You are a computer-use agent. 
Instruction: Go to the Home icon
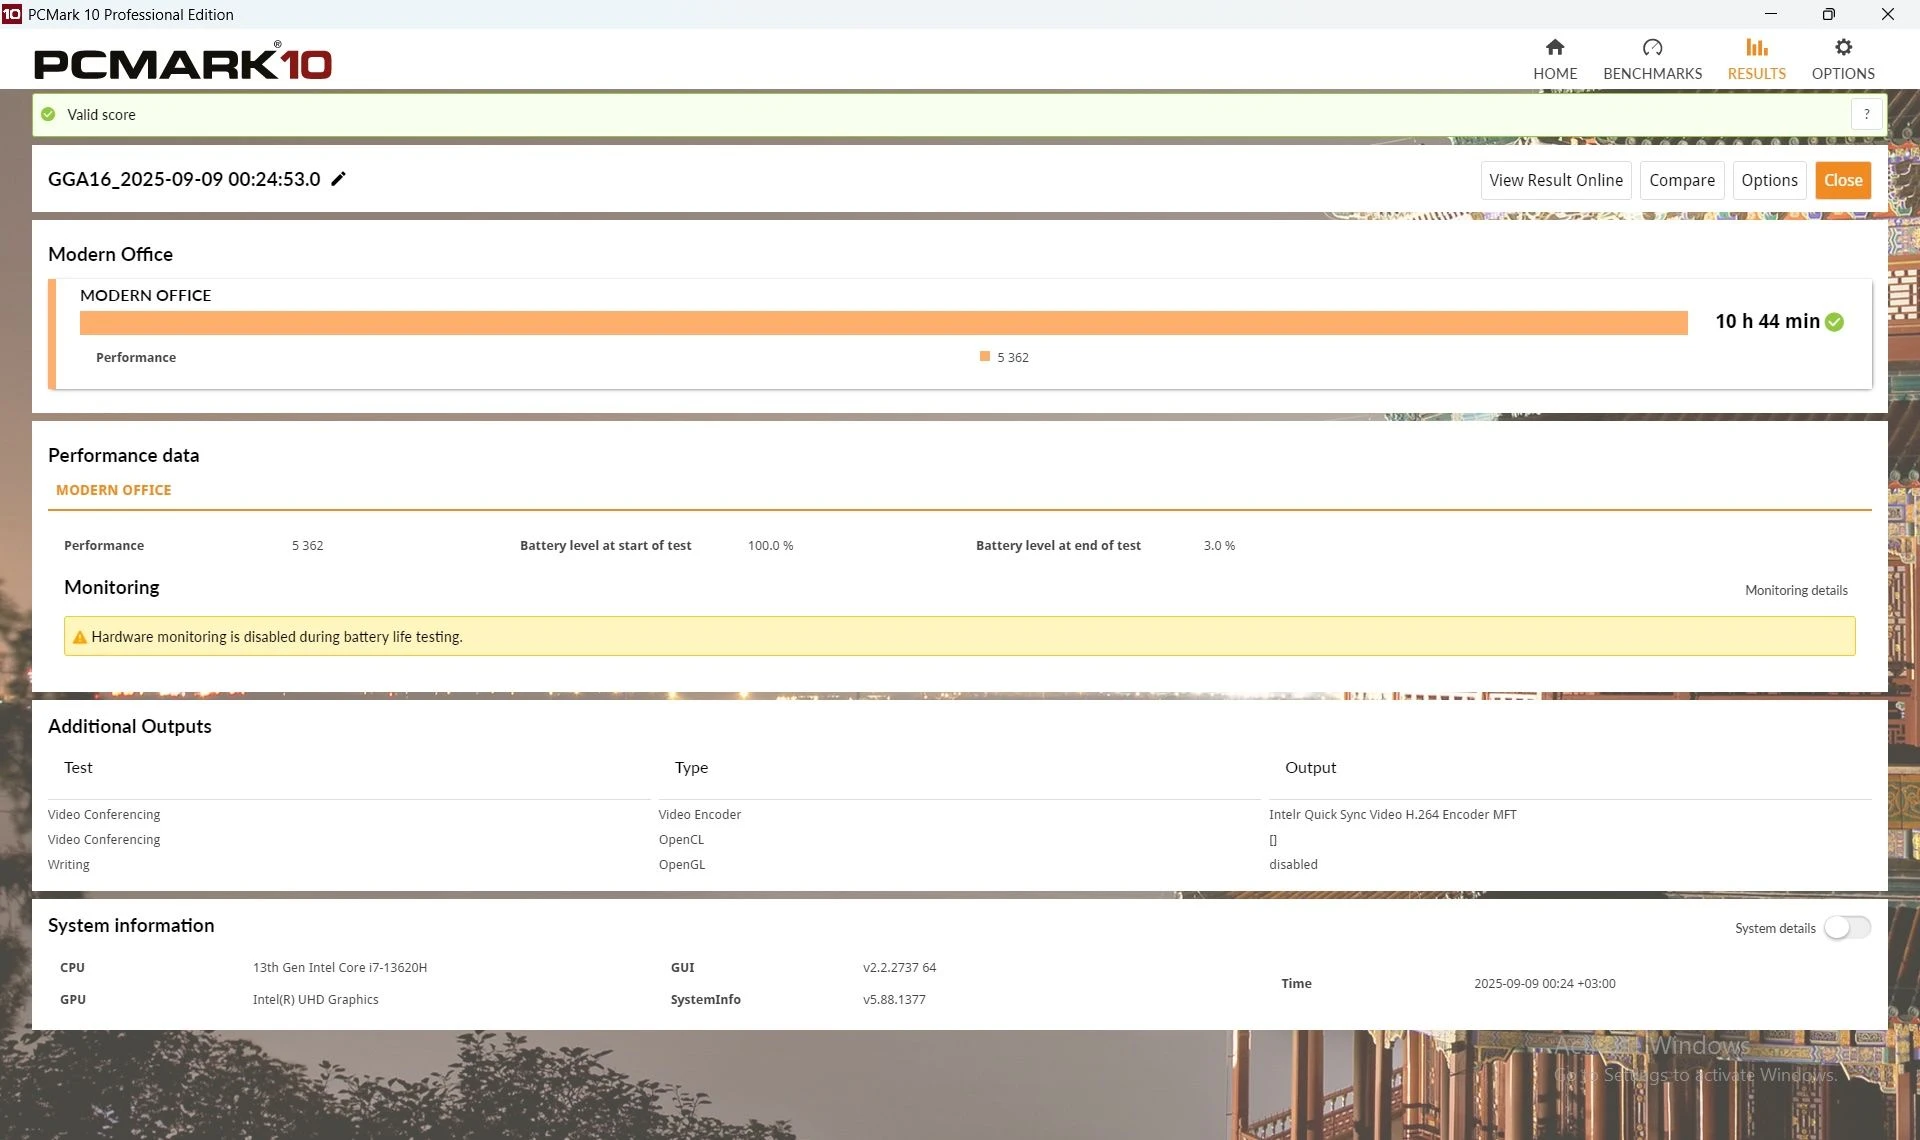point(1554,48)
